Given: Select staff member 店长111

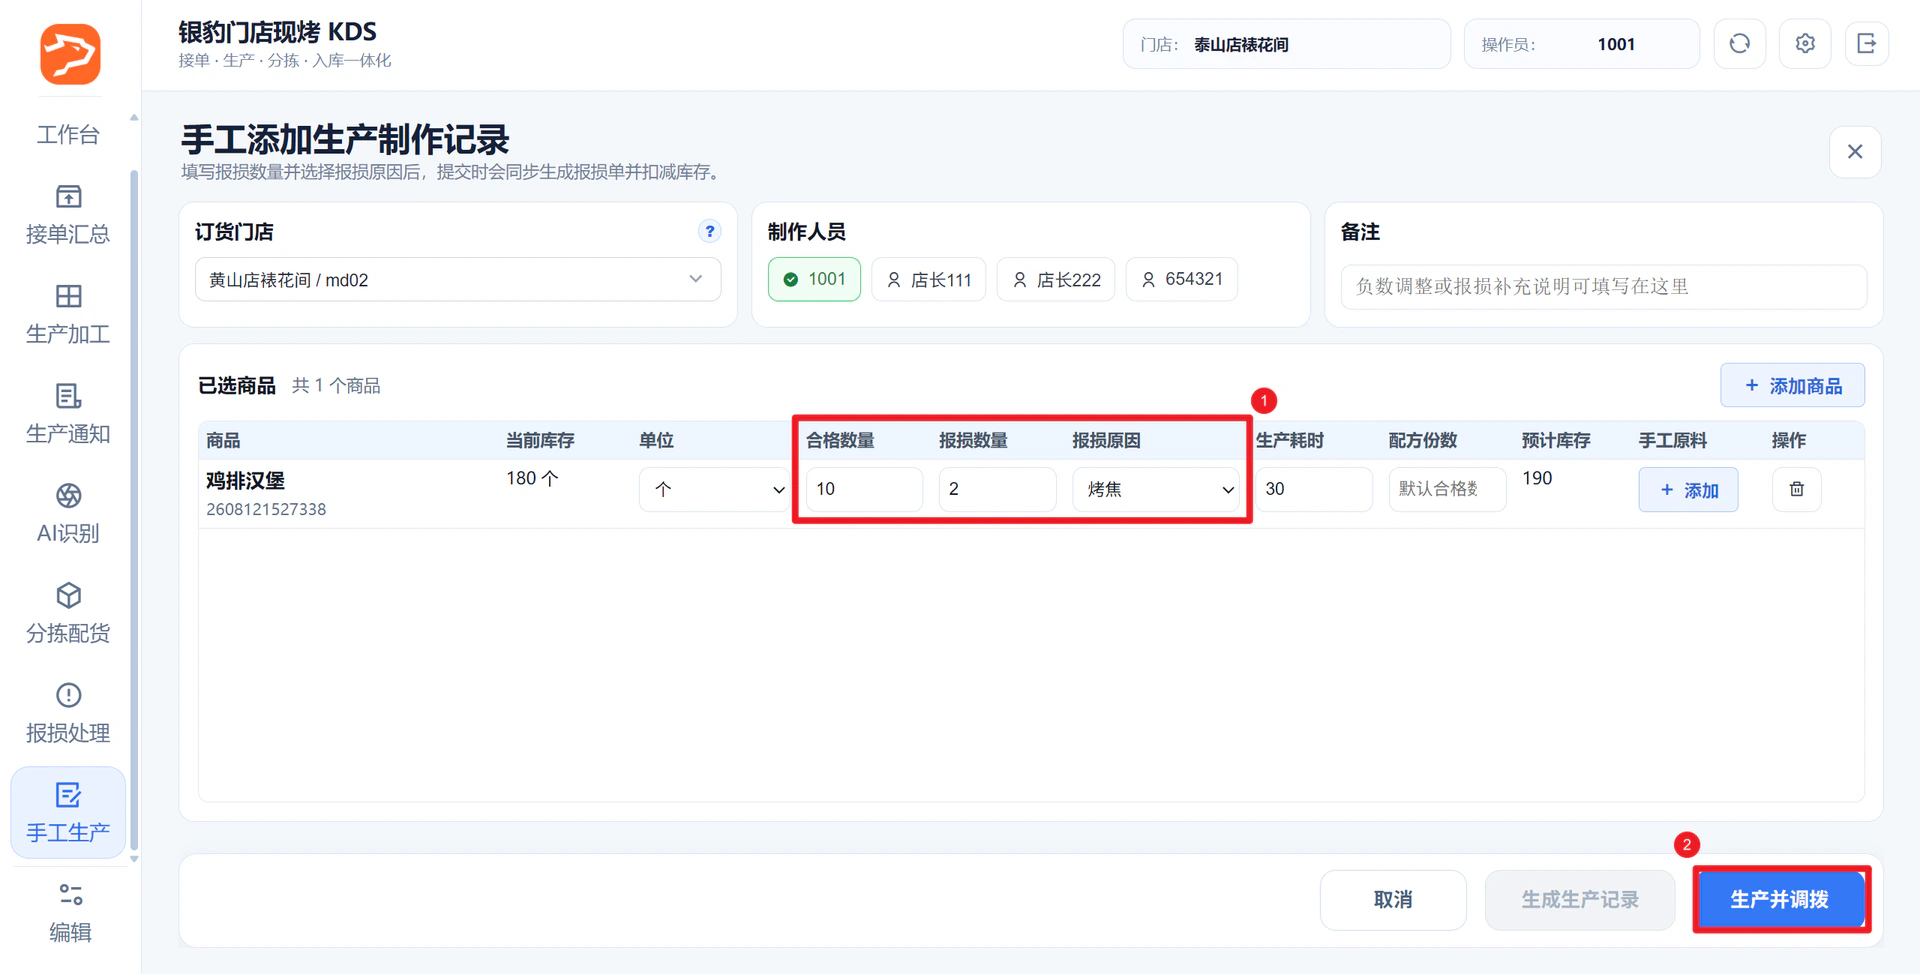Looking at the screenshot, I should [x=929, y=279].
